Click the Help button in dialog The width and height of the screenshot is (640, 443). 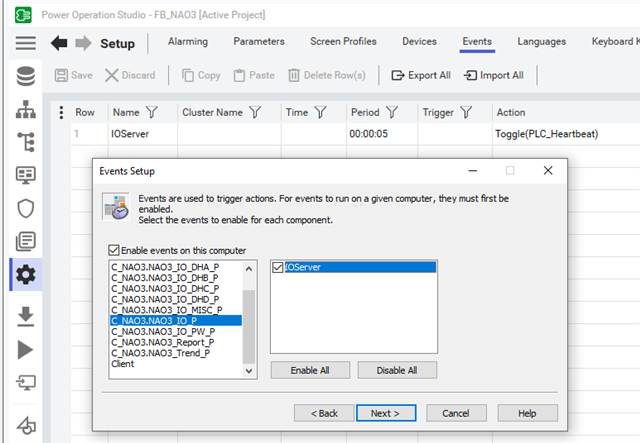tap(527, 413)
